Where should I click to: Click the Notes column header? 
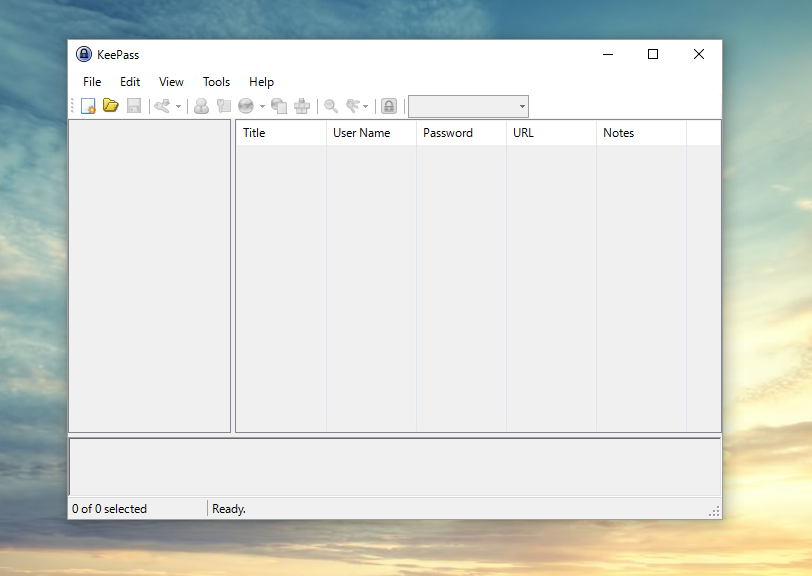(640, 133)
